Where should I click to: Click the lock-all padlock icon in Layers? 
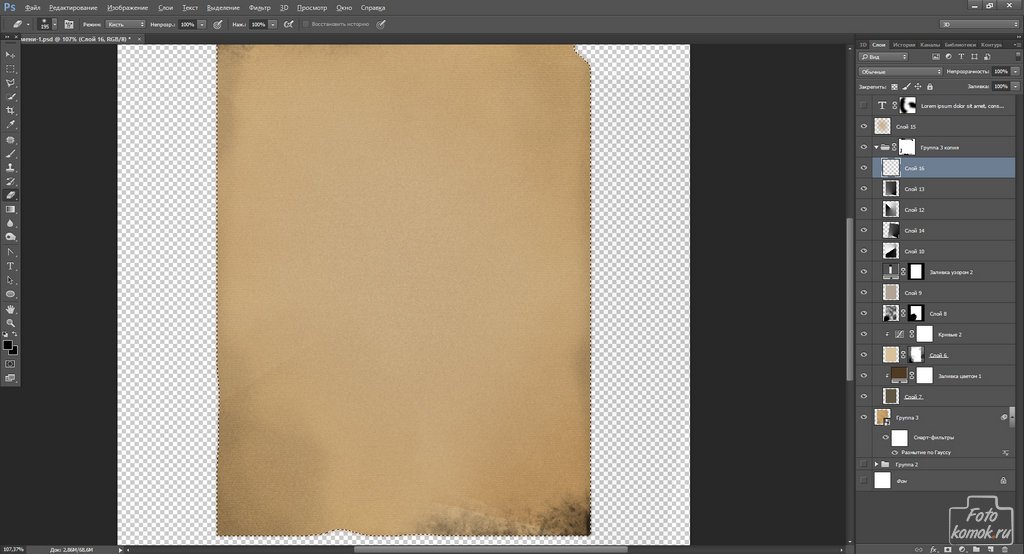930,87
